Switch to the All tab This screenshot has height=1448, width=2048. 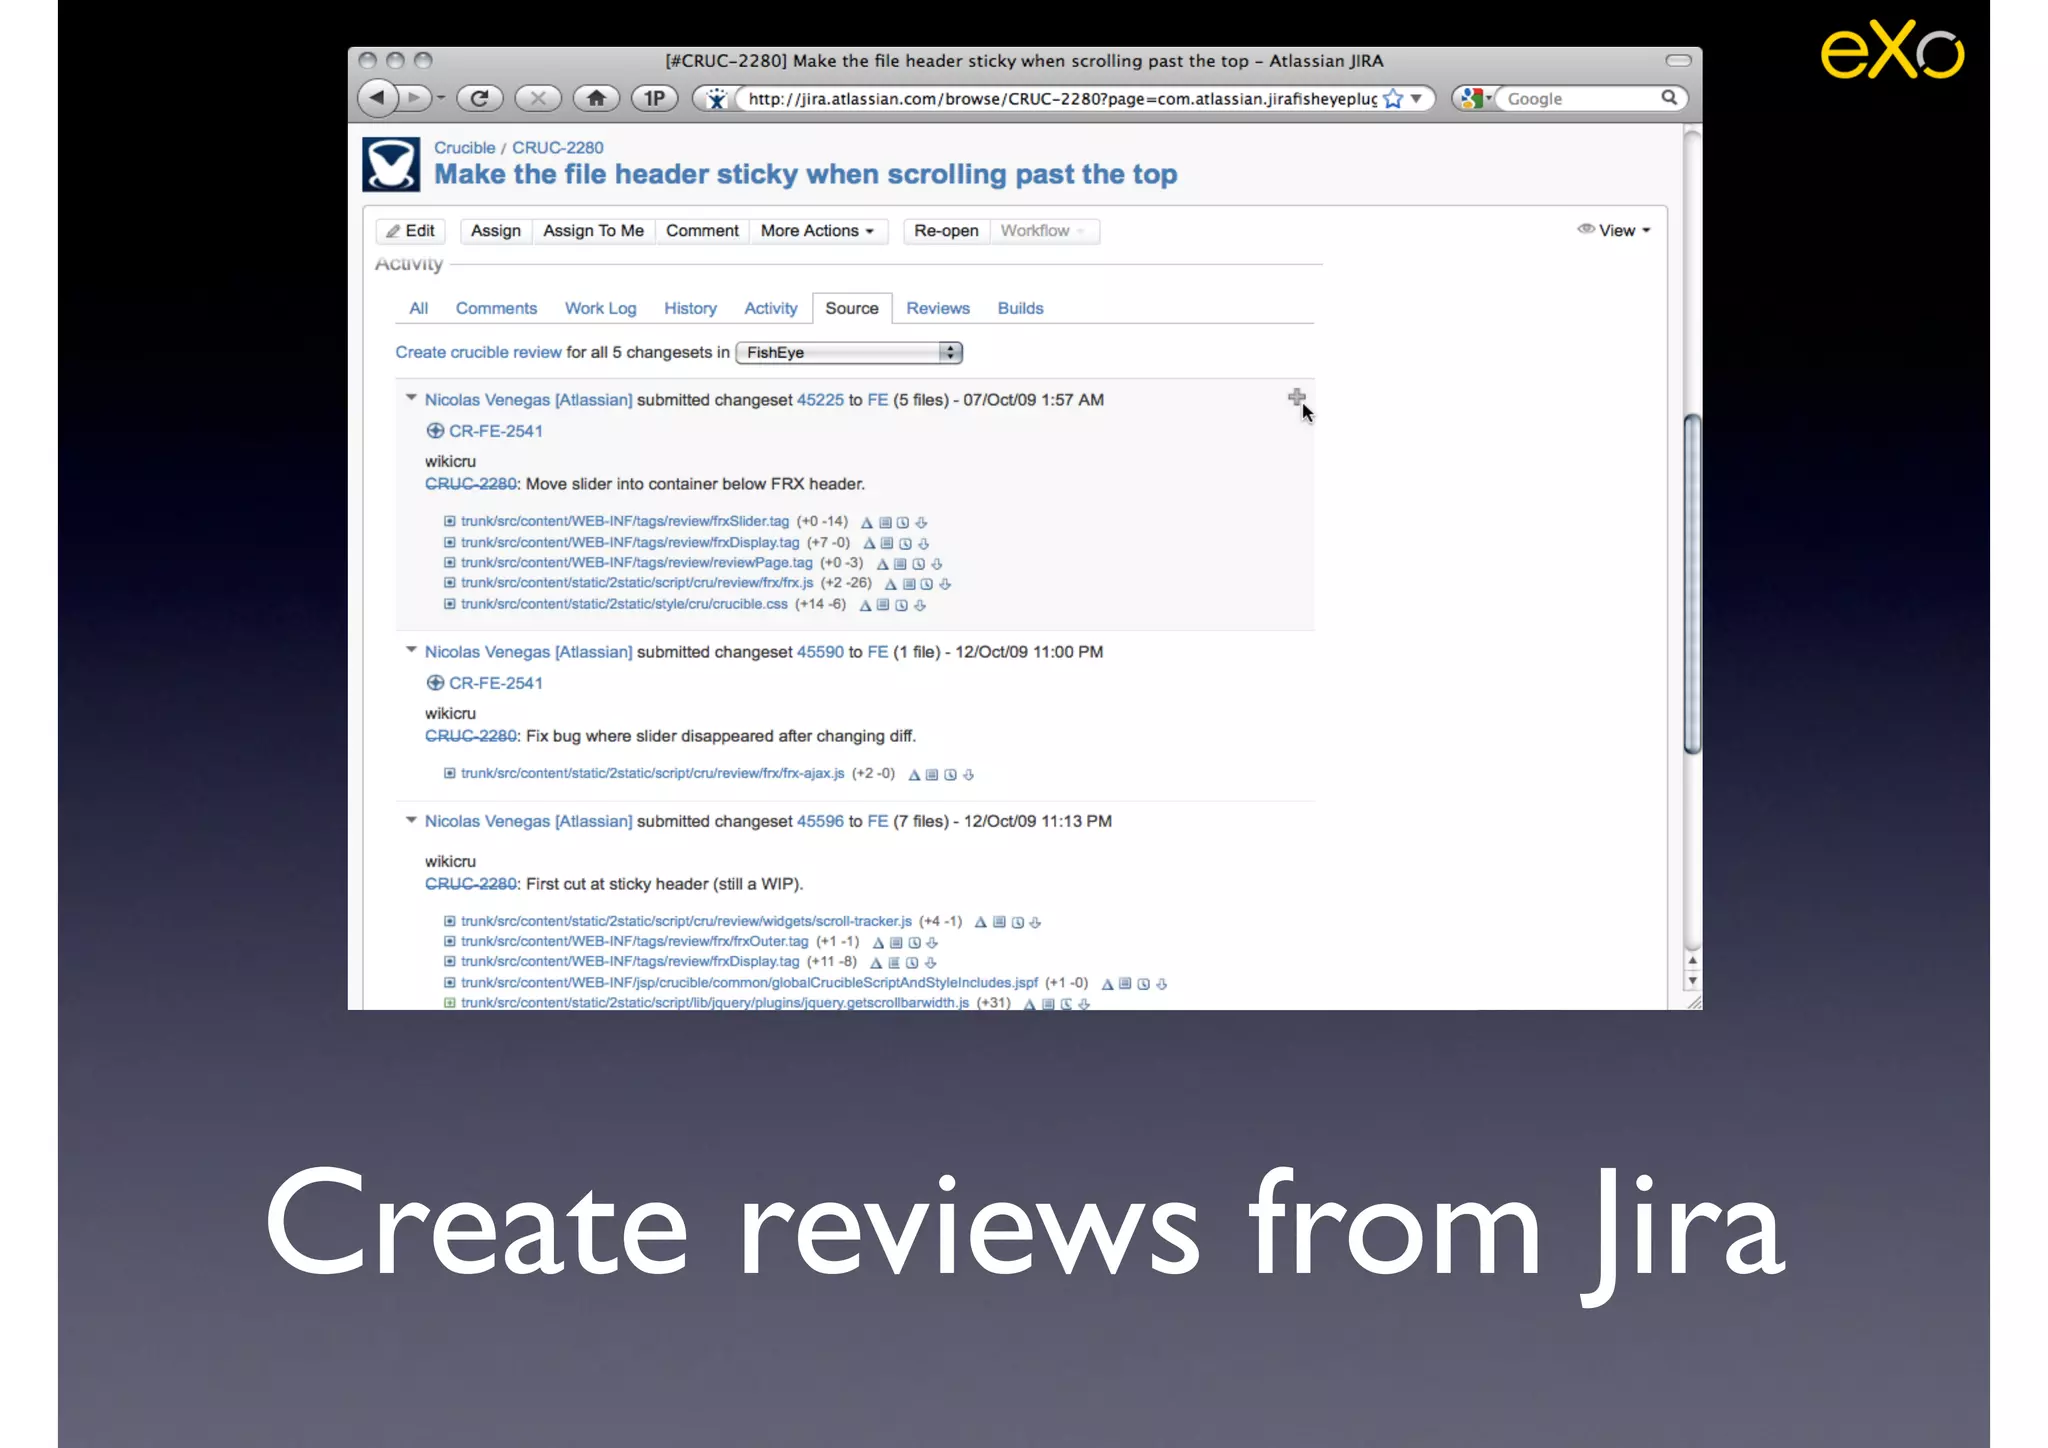[419, 308]
